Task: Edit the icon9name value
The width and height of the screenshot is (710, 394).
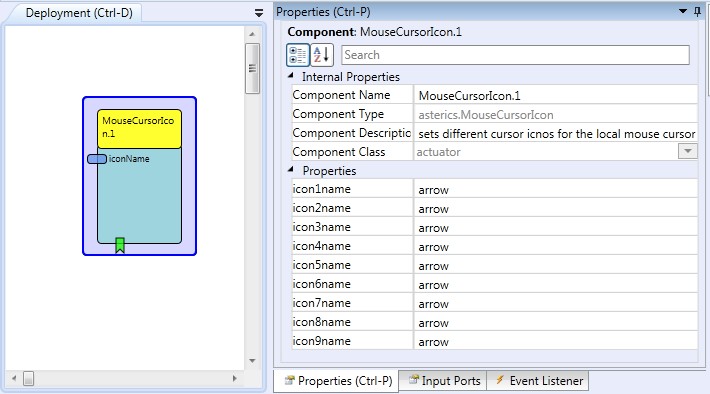Action: click(x=555, y=342)
